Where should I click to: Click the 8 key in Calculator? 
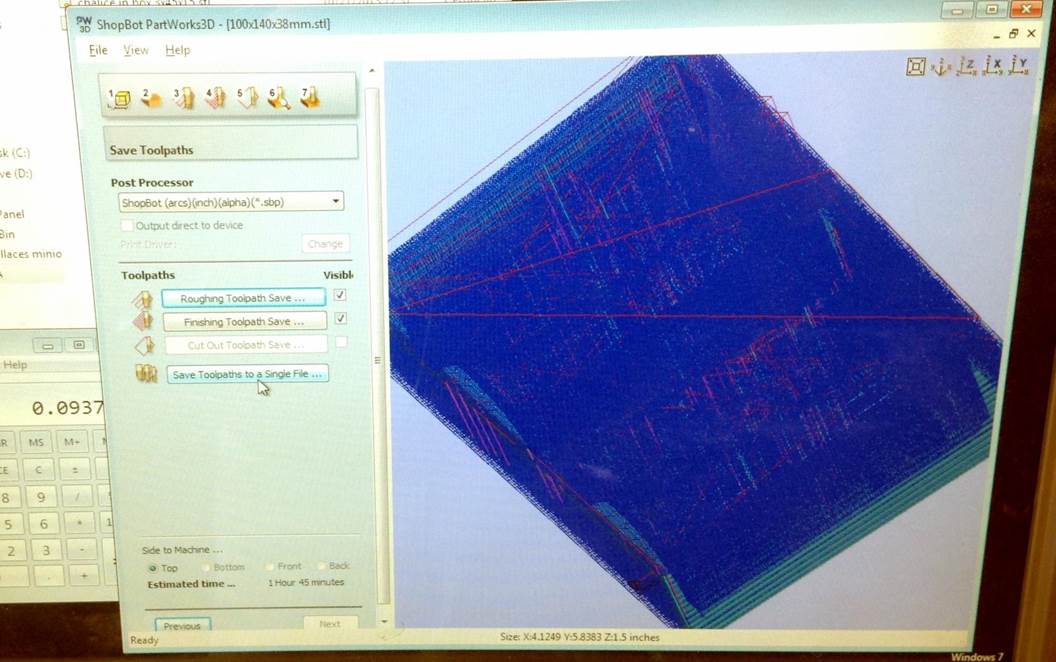[x=5, y=498]
